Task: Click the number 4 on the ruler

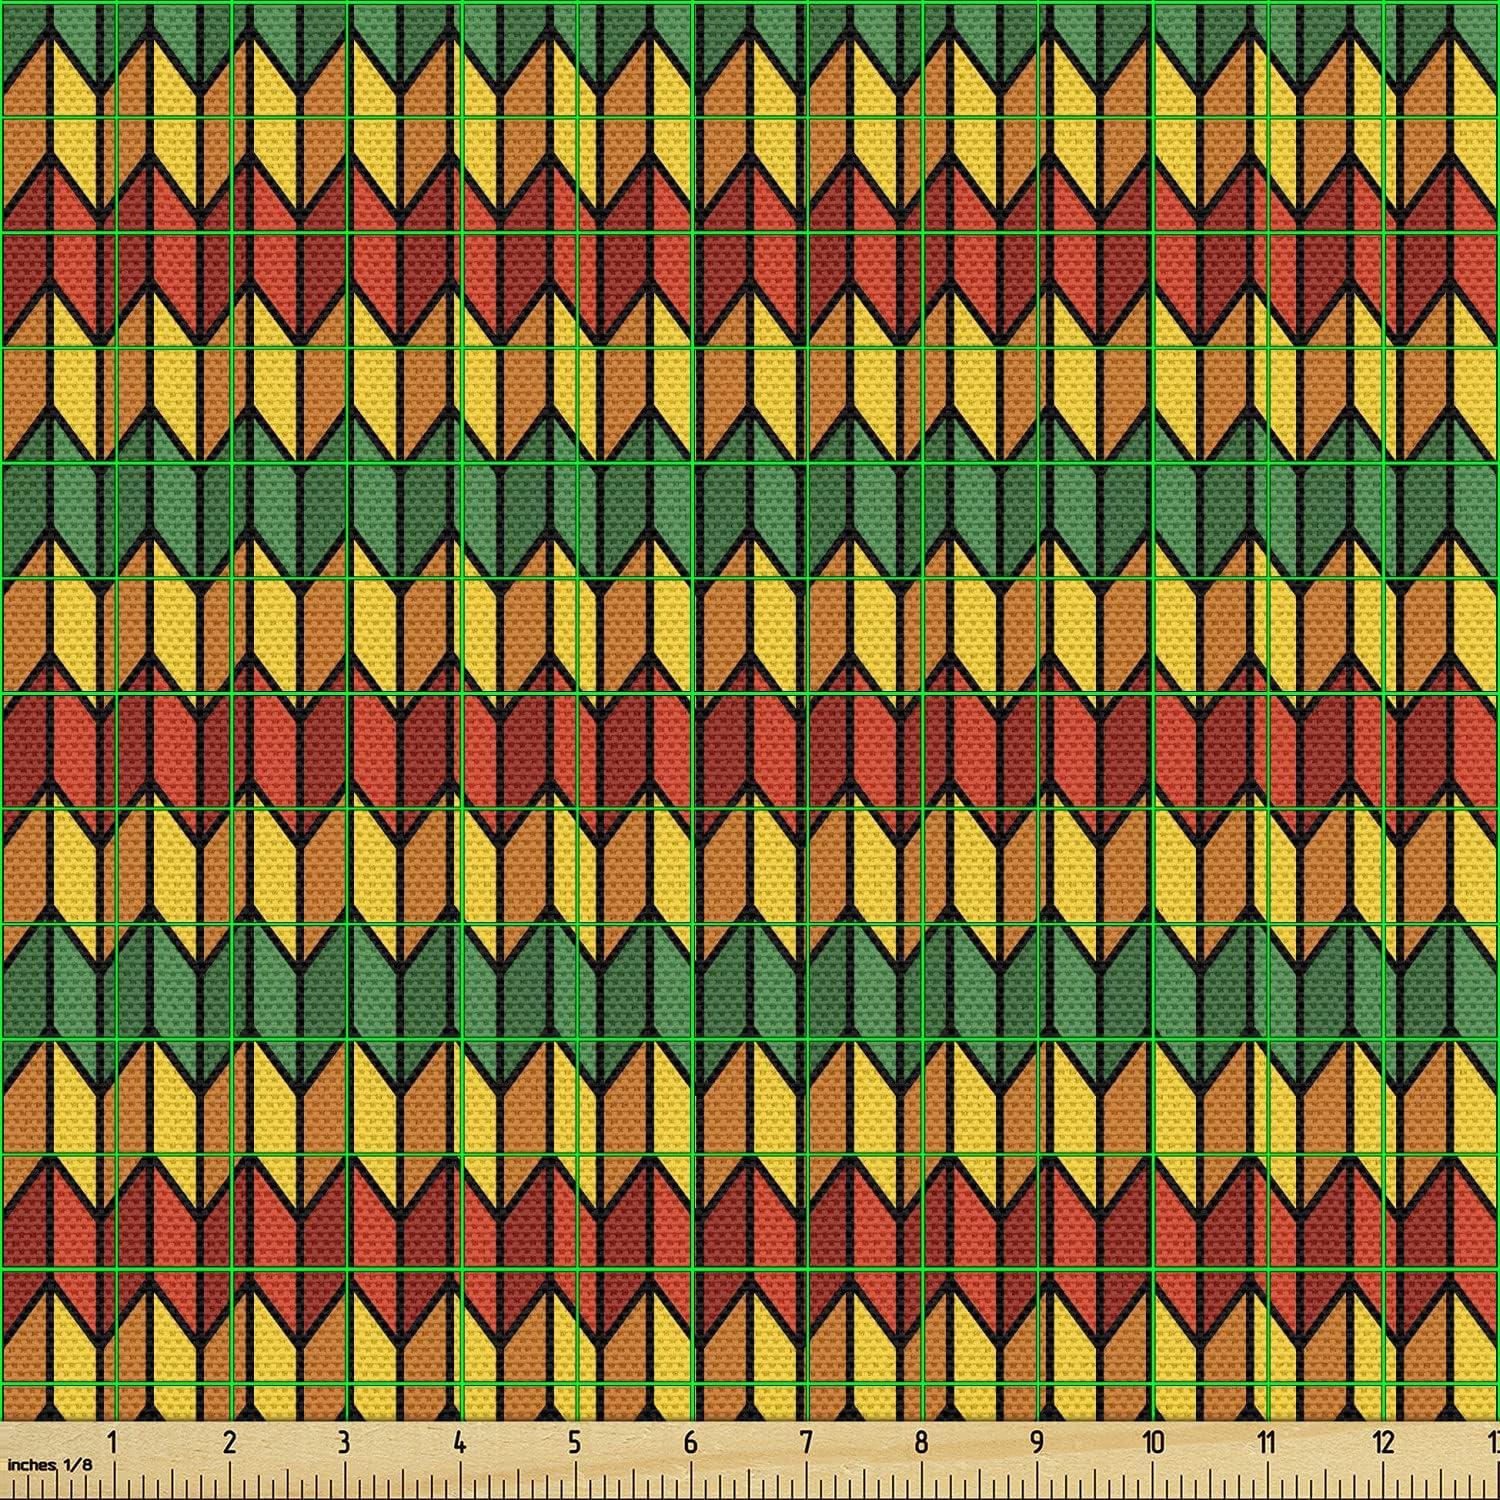Action: [x=459, y=1442]
